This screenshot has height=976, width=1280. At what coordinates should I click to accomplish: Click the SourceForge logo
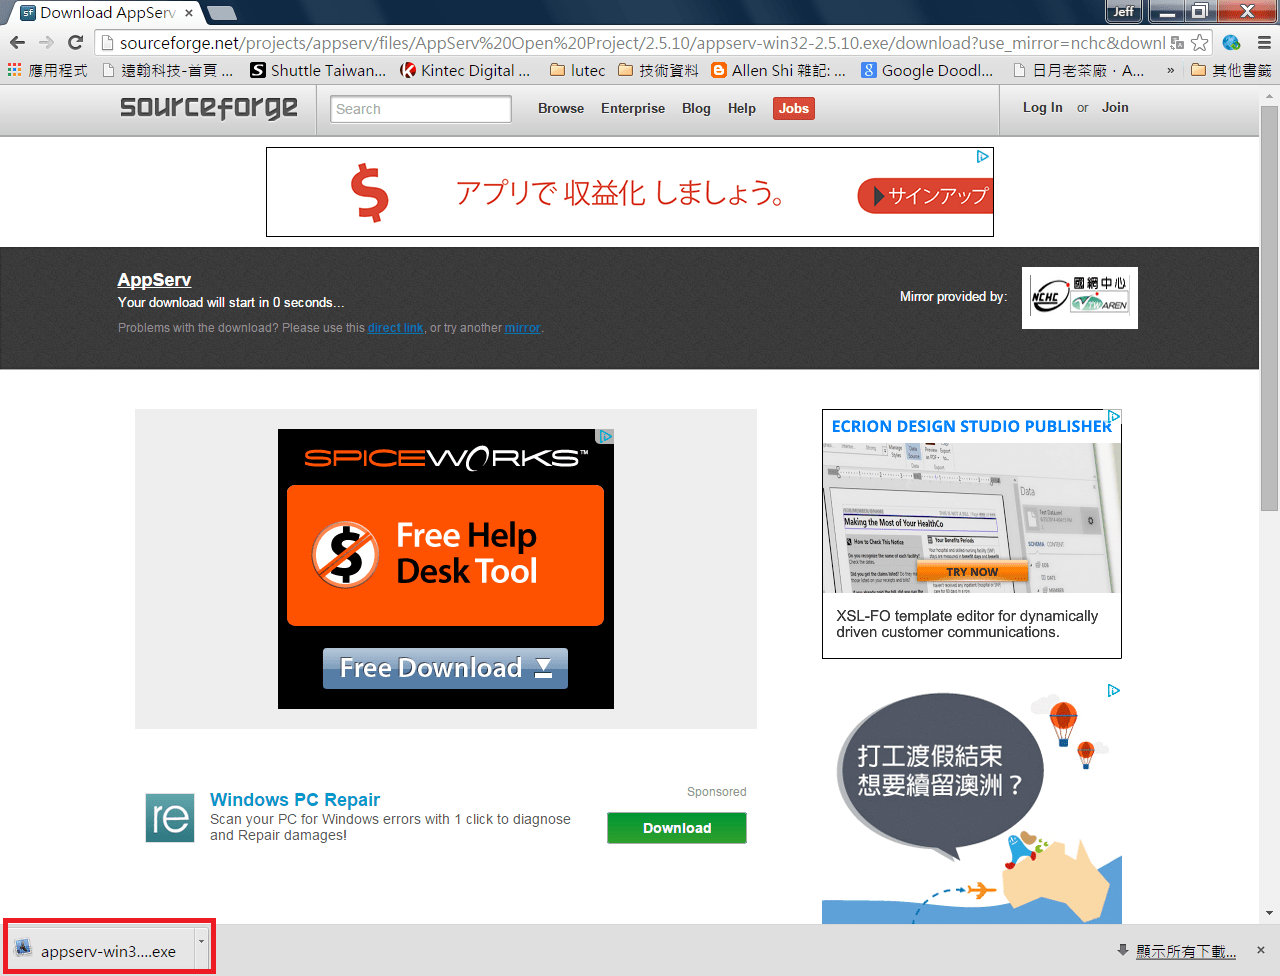[209, 107]
